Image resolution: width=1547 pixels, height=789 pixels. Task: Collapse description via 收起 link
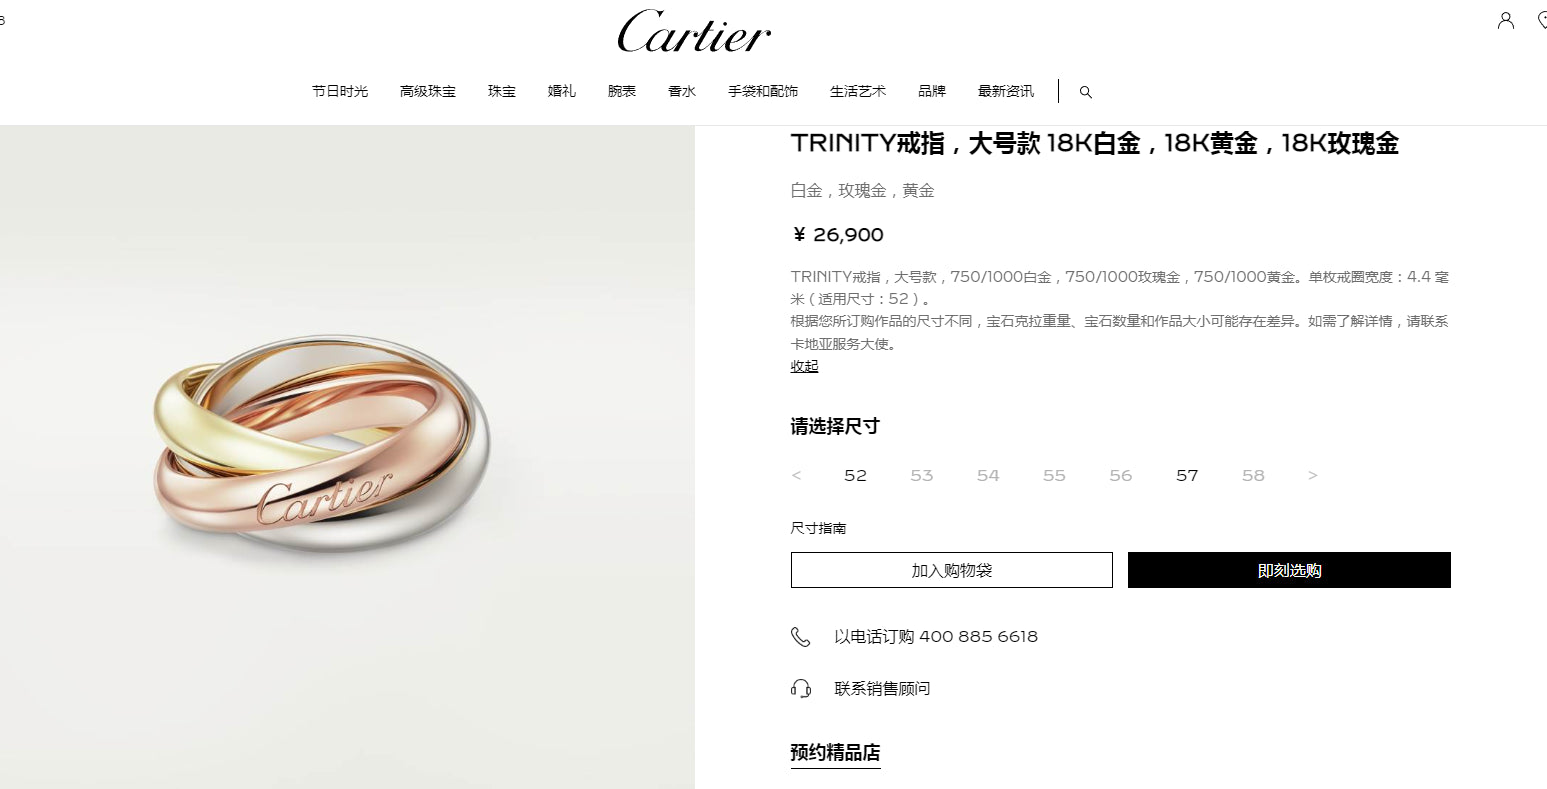coord(804,366)
